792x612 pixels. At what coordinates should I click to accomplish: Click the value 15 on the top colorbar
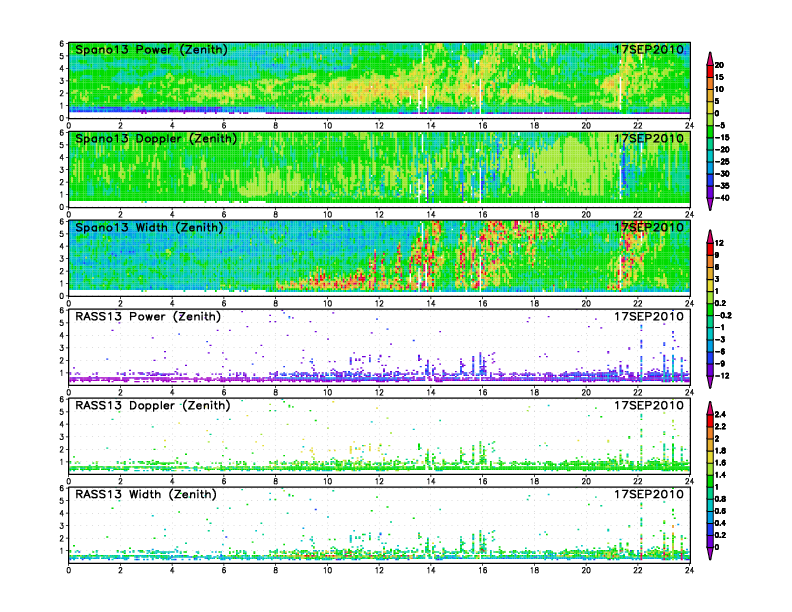pos(719,77)
